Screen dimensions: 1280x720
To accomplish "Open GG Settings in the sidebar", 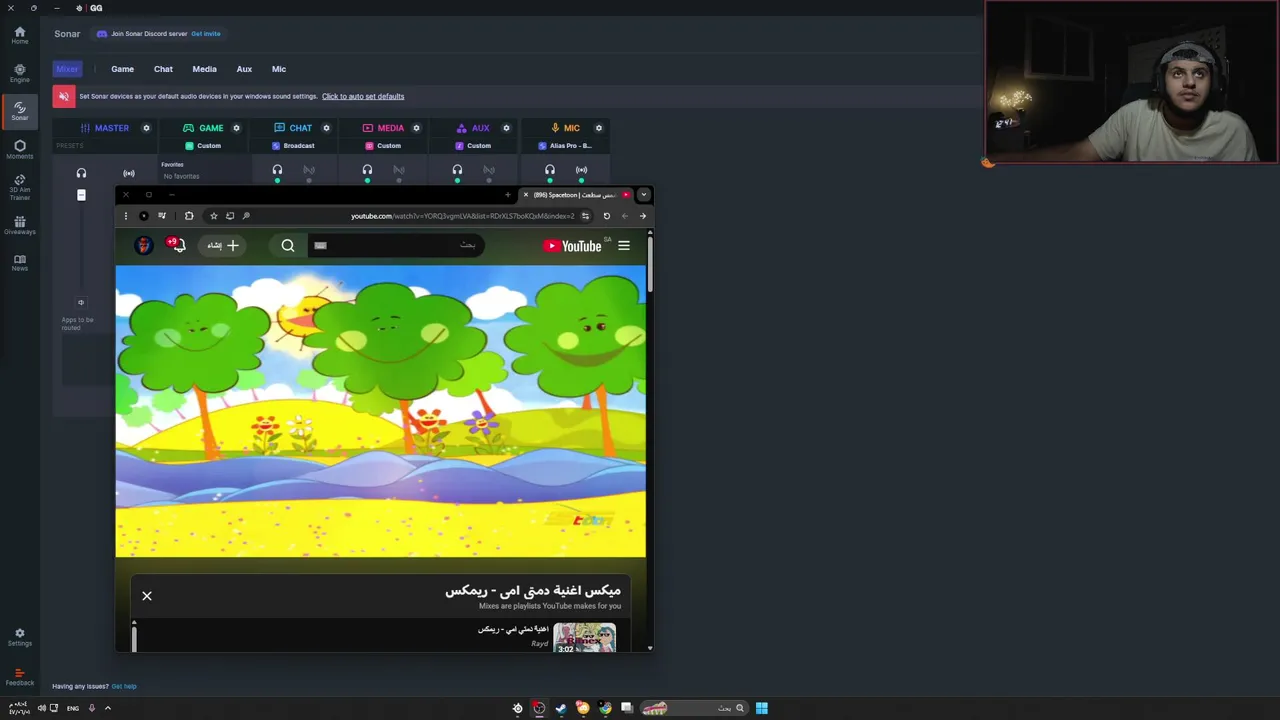I will pyautogui.click(x=19, y=637).
